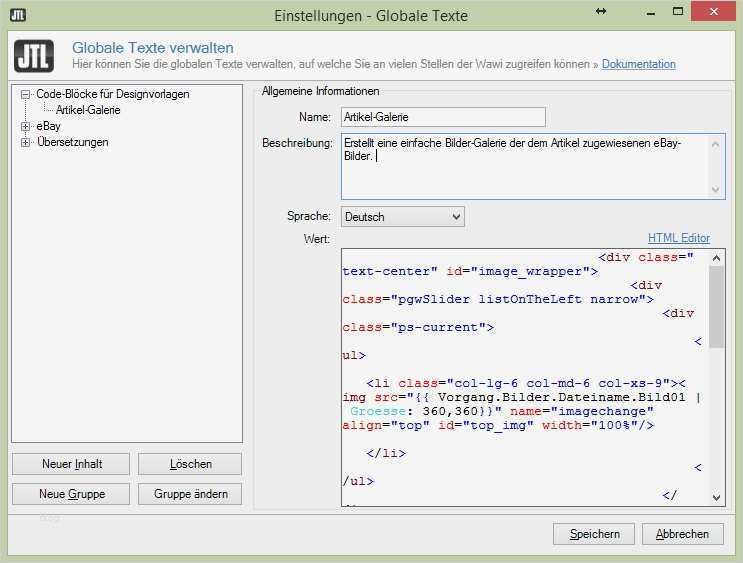743x563 pixels.
Task: Click the resize arrows icon in title bar
Action: (x=601, y=11)
